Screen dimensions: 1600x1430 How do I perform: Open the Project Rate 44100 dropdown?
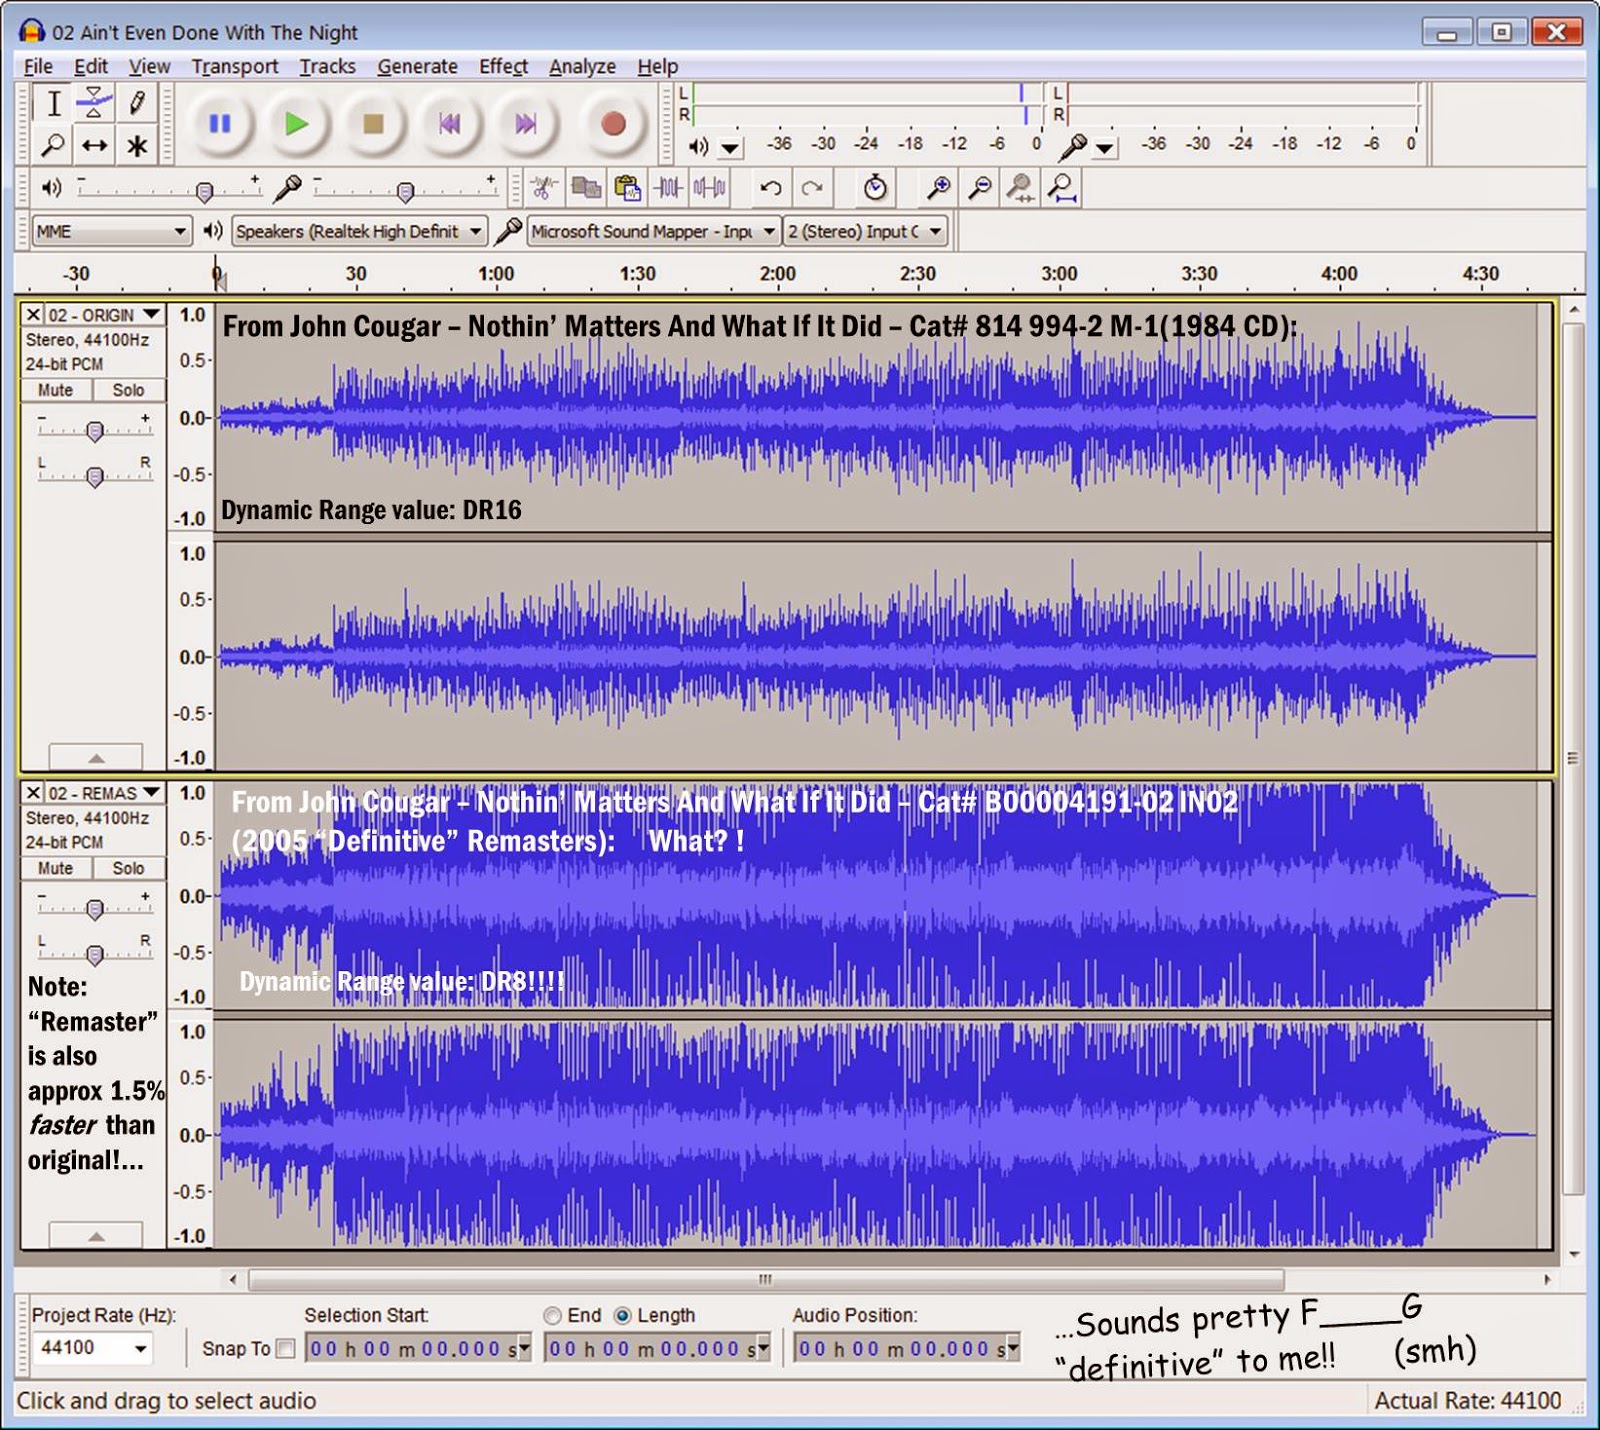[93, 1348]
